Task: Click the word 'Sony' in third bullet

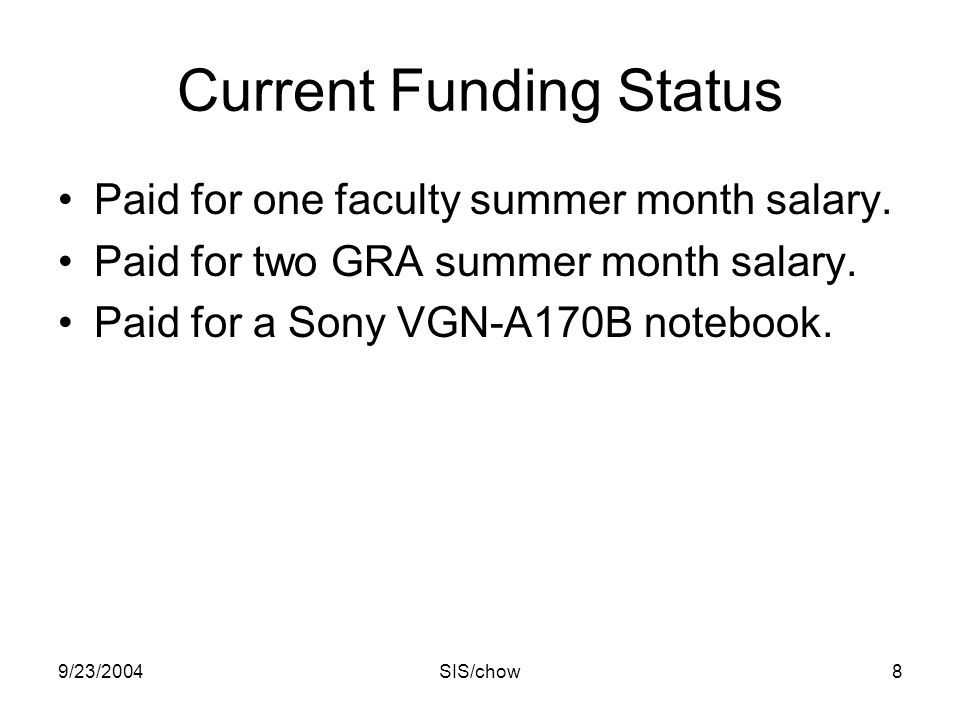Action: [x=336, y=324]
